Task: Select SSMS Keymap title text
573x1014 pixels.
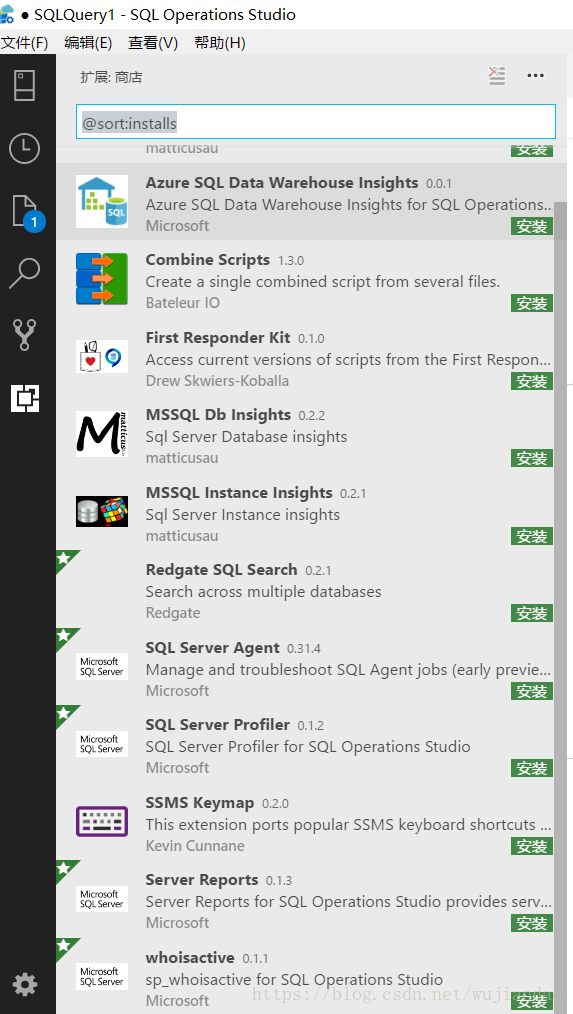Action: [x=200, y=803]
